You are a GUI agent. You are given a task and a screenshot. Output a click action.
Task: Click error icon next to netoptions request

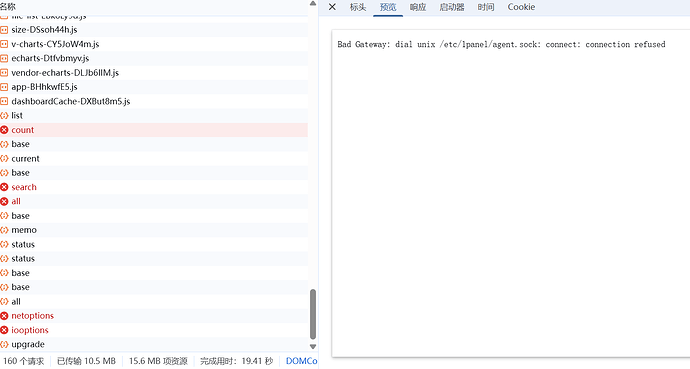coord(4,316)
